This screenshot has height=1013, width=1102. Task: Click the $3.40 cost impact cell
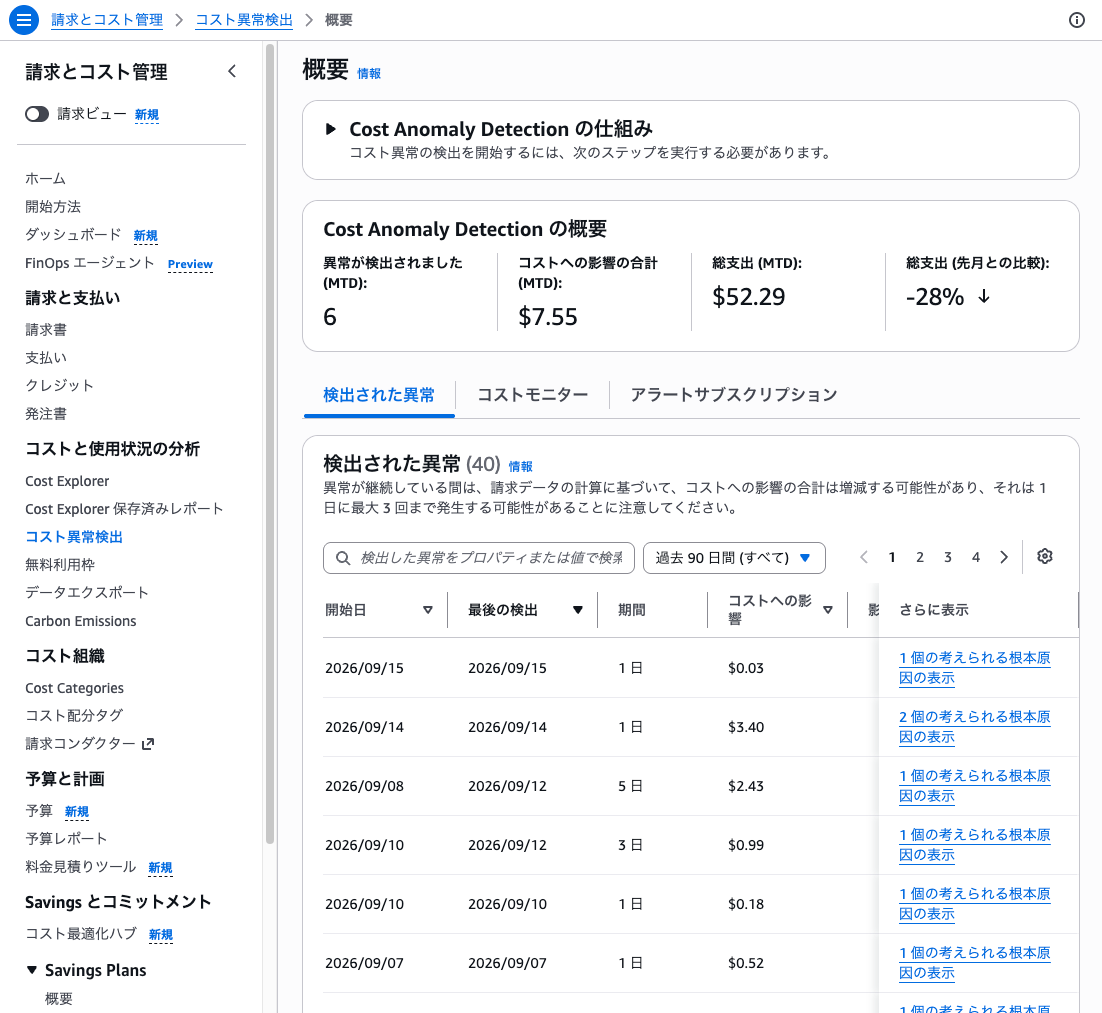(x=746, y=727)
